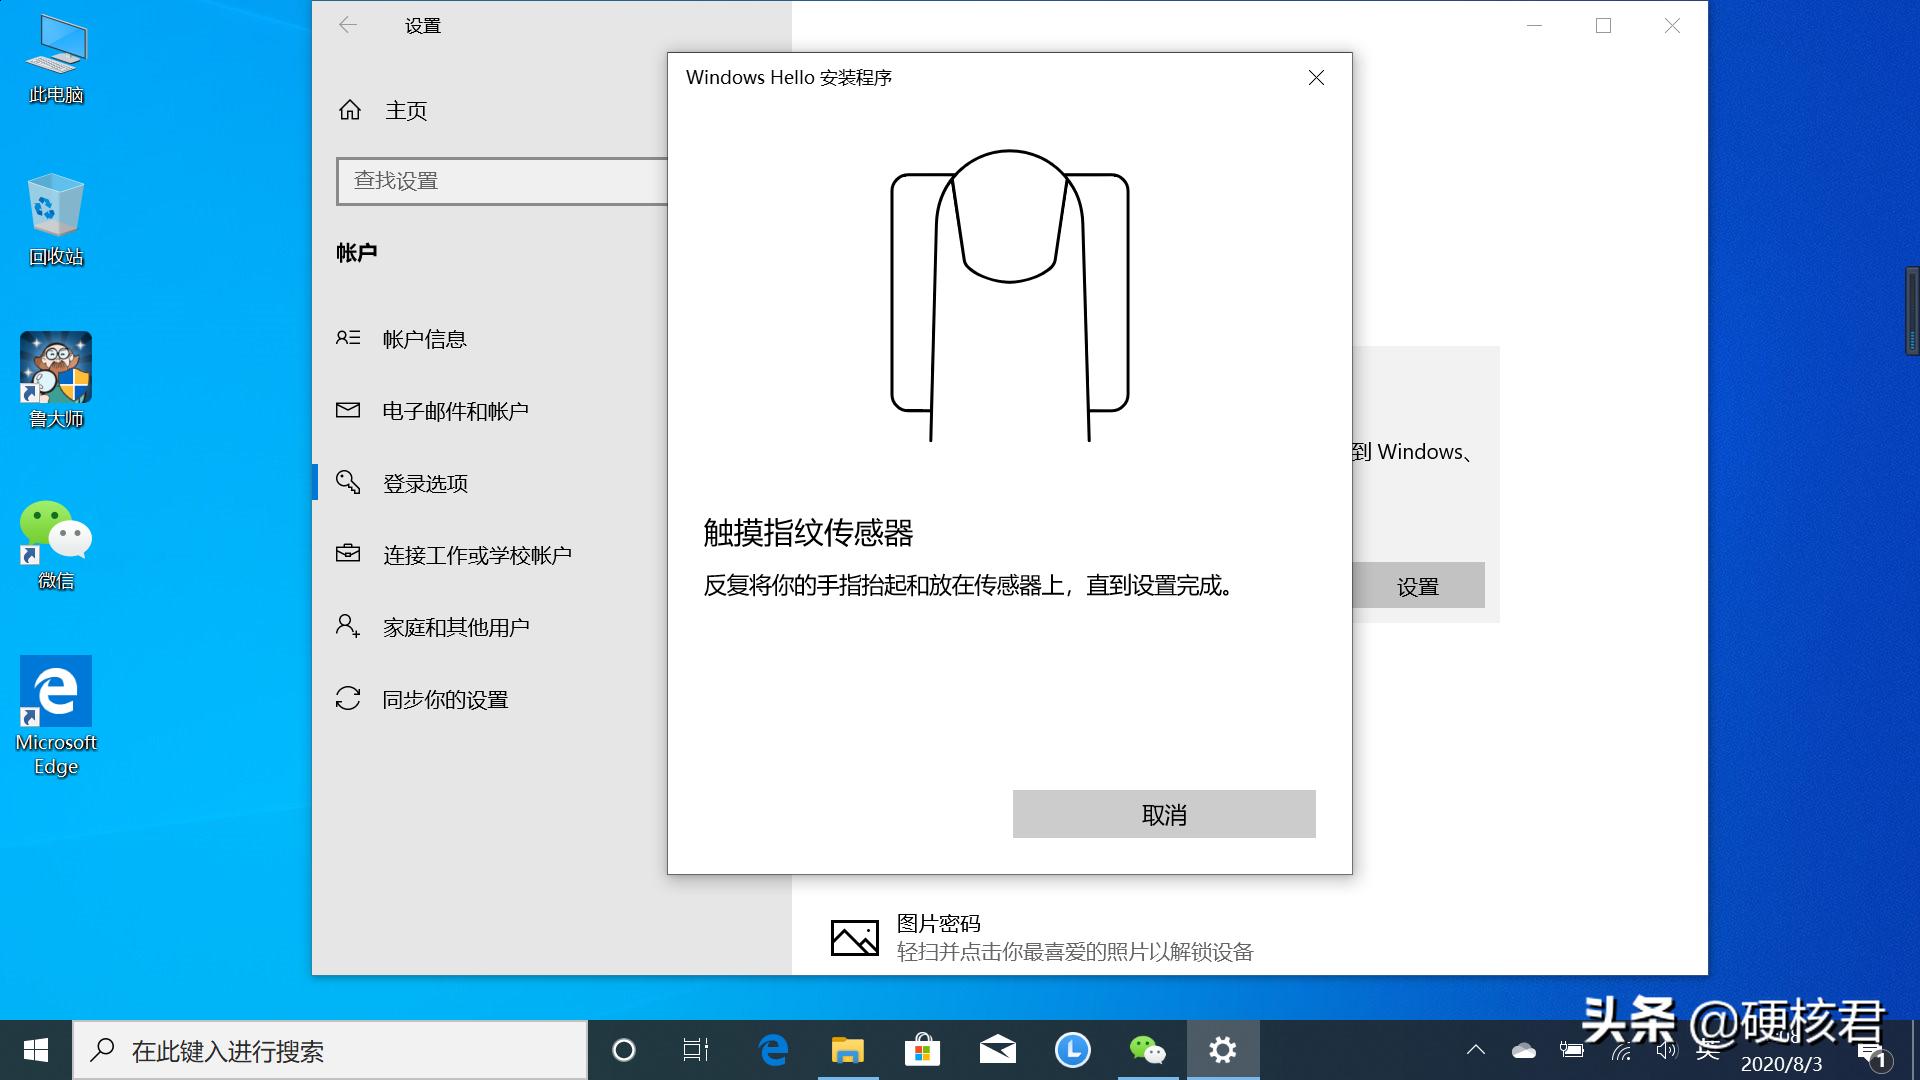The image size is (1920, 1080).
Task: Open File Explorer from the taskbar
Action: 847,1050
